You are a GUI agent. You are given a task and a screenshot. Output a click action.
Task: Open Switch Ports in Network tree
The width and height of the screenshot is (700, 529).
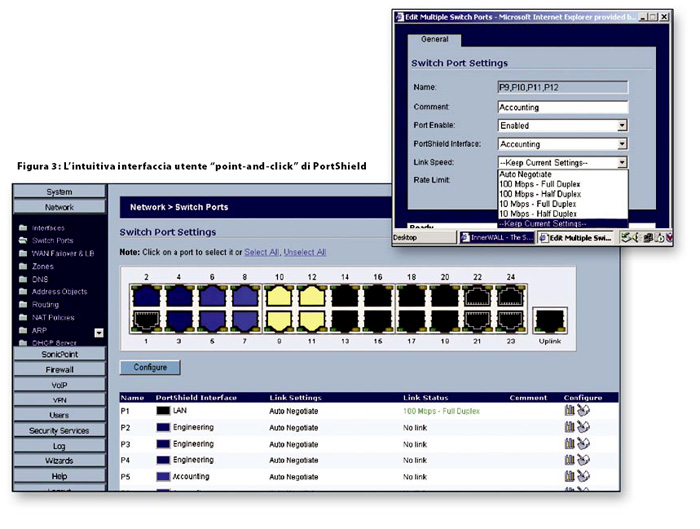click(52, 241)
